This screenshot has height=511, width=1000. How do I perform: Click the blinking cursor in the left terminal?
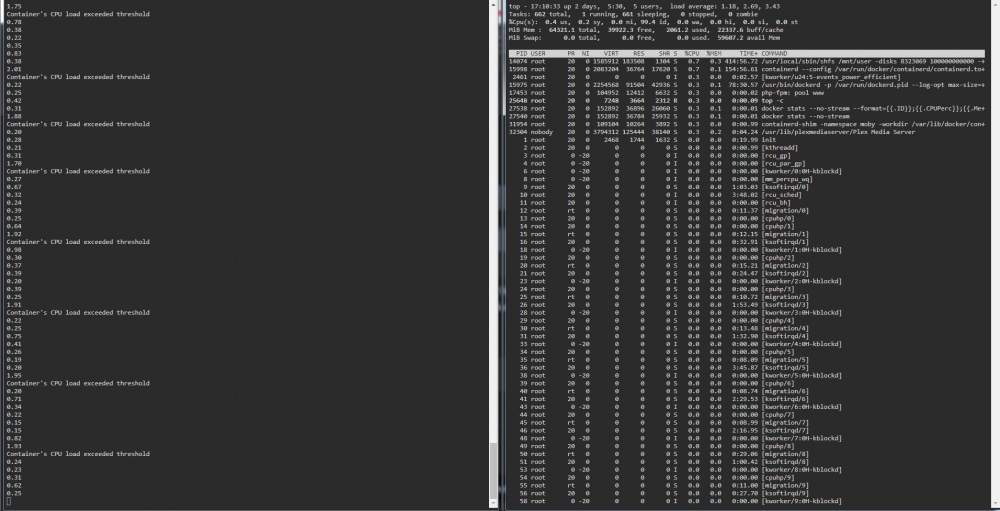point(8,501)
